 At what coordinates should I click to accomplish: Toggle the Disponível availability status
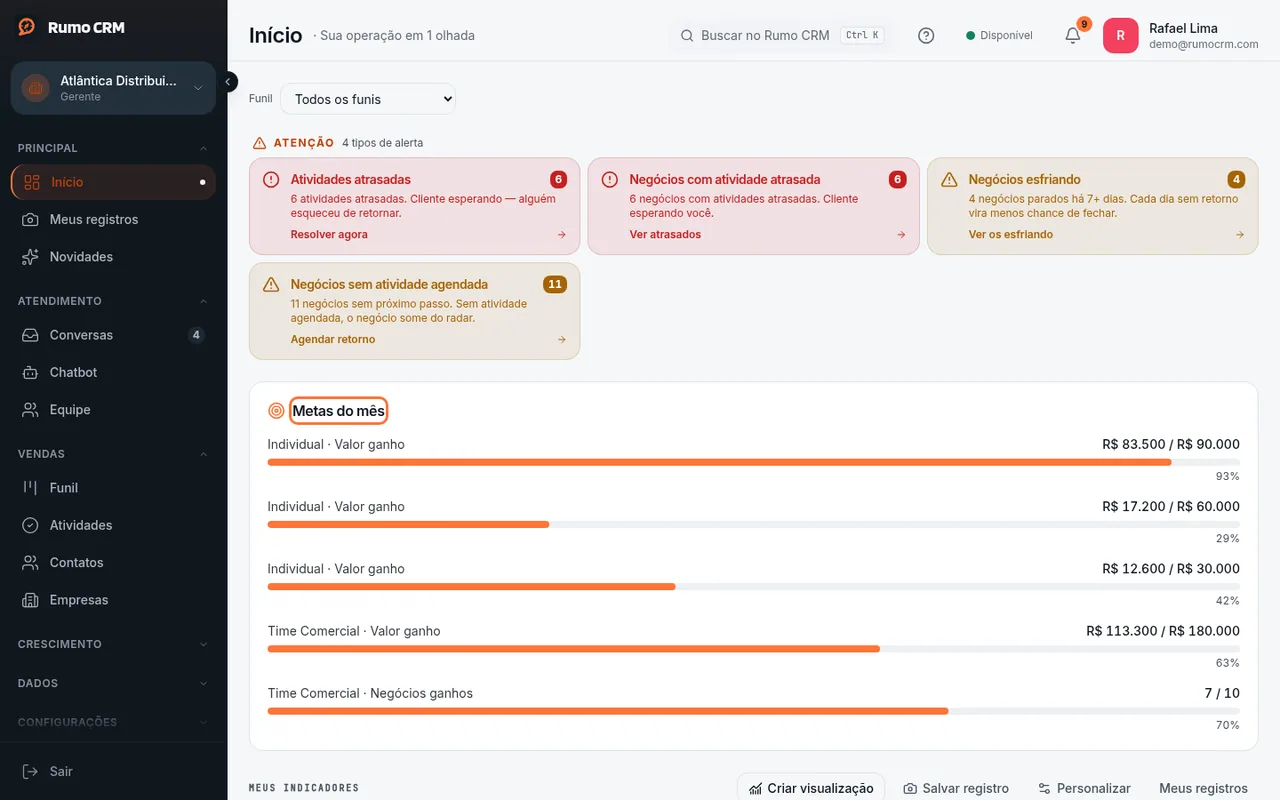(999, 35)
